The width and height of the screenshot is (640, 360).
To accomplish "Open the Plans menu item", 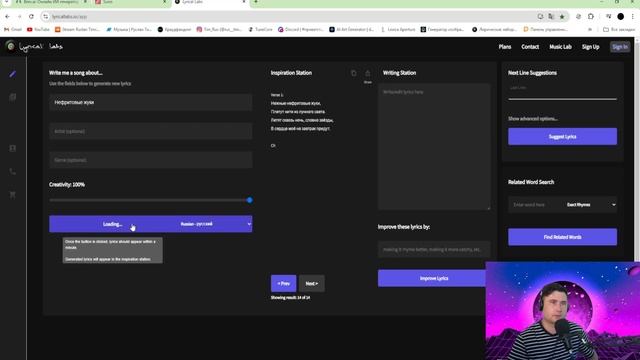I will tap(504, 47).
